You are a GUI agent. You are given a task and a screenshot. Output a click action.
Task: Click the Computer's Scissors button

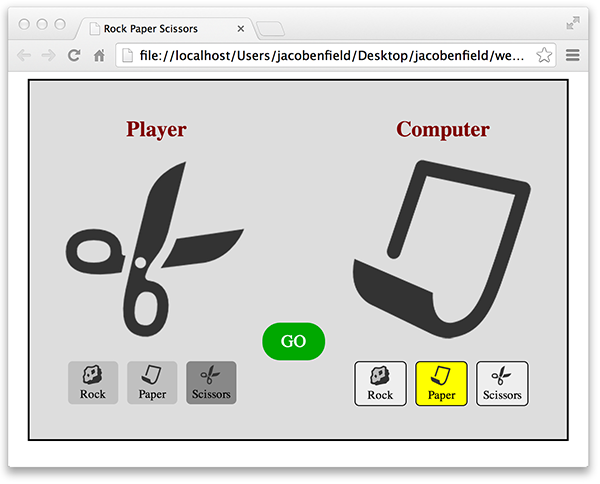(x=502, y=383)
